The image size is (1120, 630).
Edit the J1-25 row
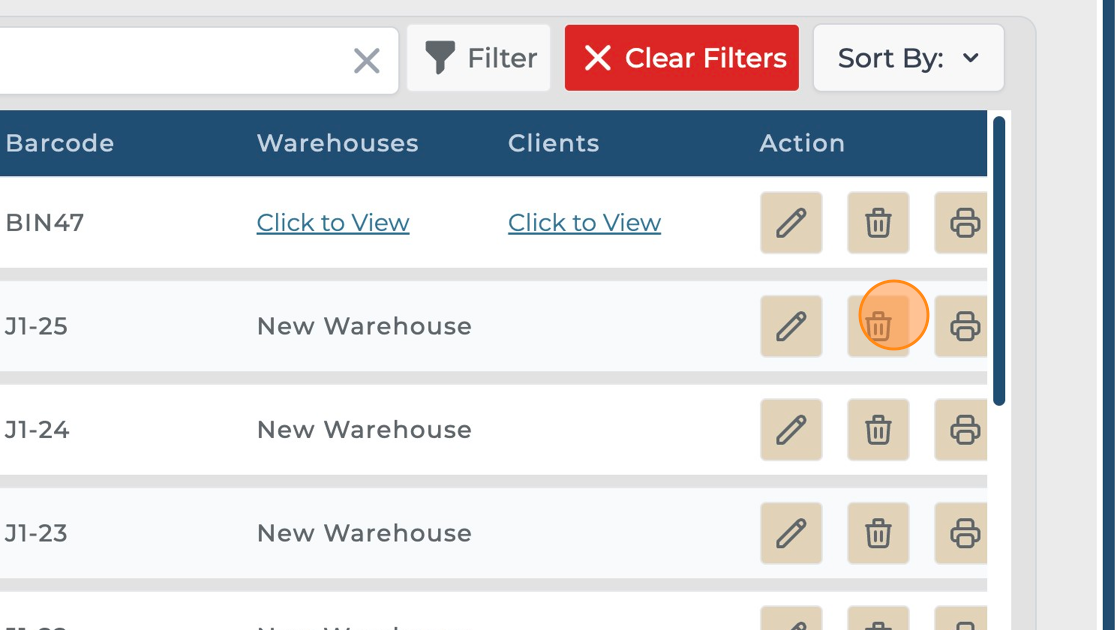pyautogui.click(x=791, y=326)
